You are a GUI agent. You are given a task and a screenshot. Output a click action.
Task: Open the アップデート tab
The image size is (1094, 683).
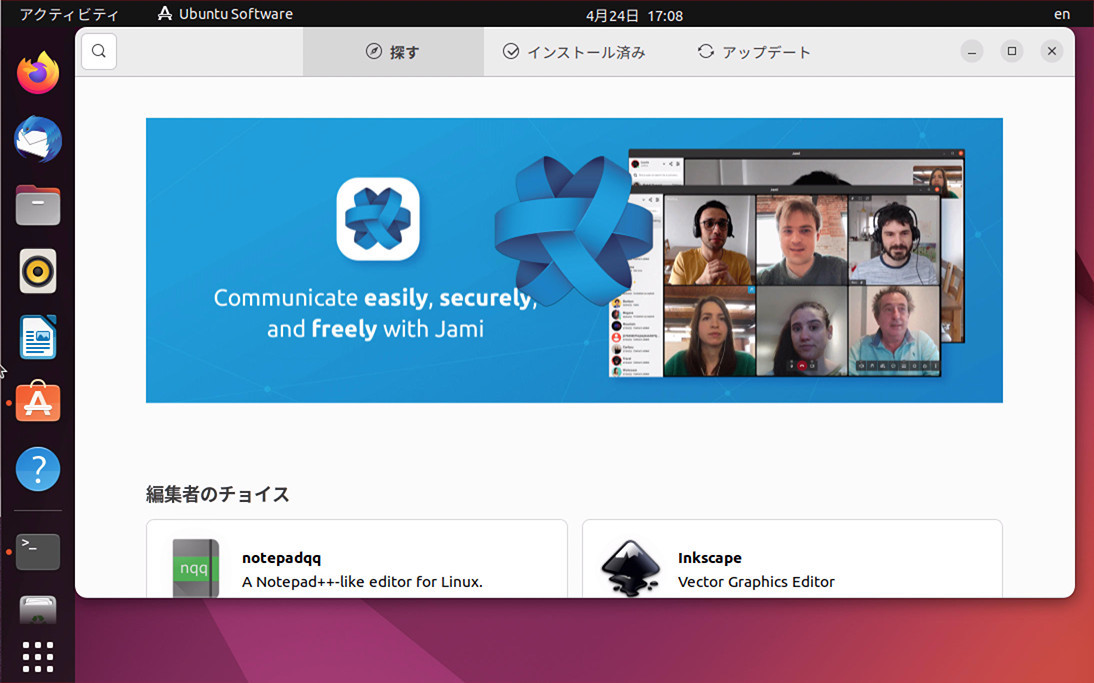(754, 52)
